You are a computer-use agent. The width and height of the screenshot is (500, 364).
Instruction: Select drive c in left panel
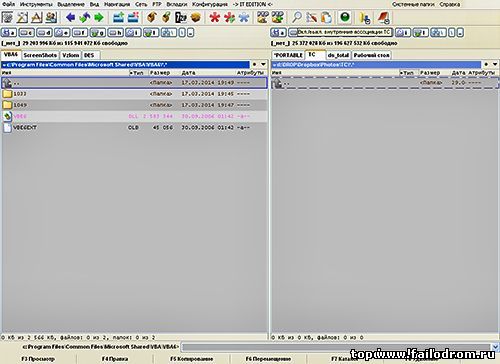(27, 33)
